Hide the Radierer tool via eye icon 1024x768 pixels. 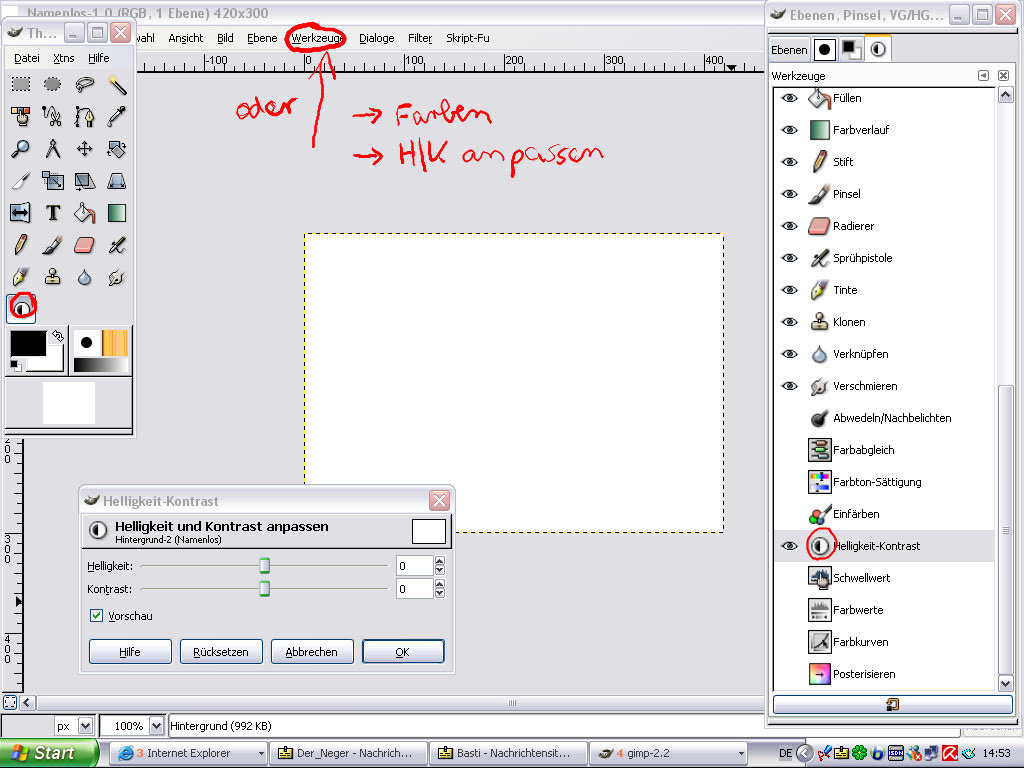tap(789, 226)
